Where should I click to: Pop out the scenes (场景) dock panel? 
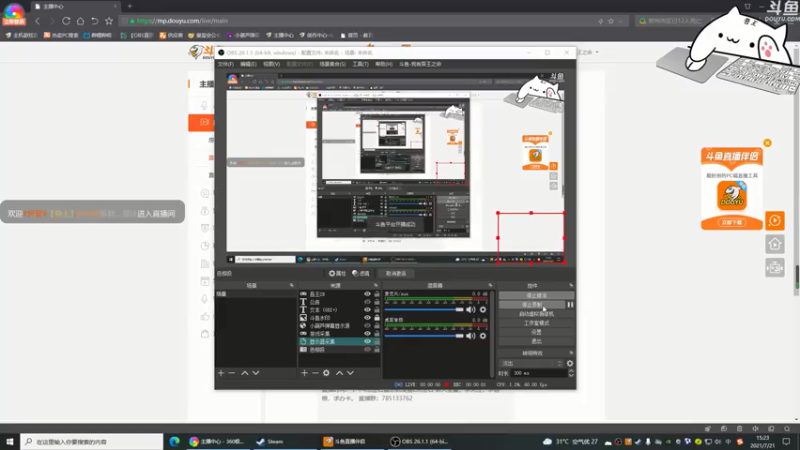pos(292,285)
